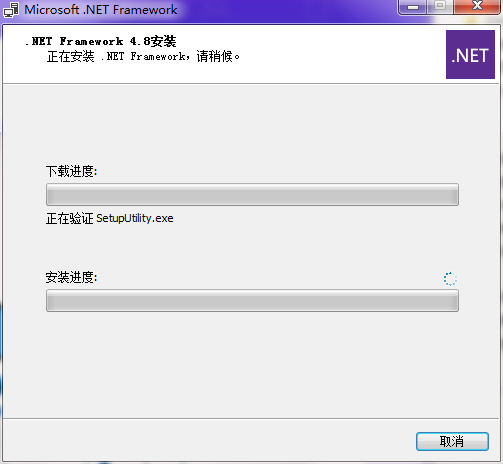
Task: Click the '下载进度:' label
Action: click(x=71, y=171)
